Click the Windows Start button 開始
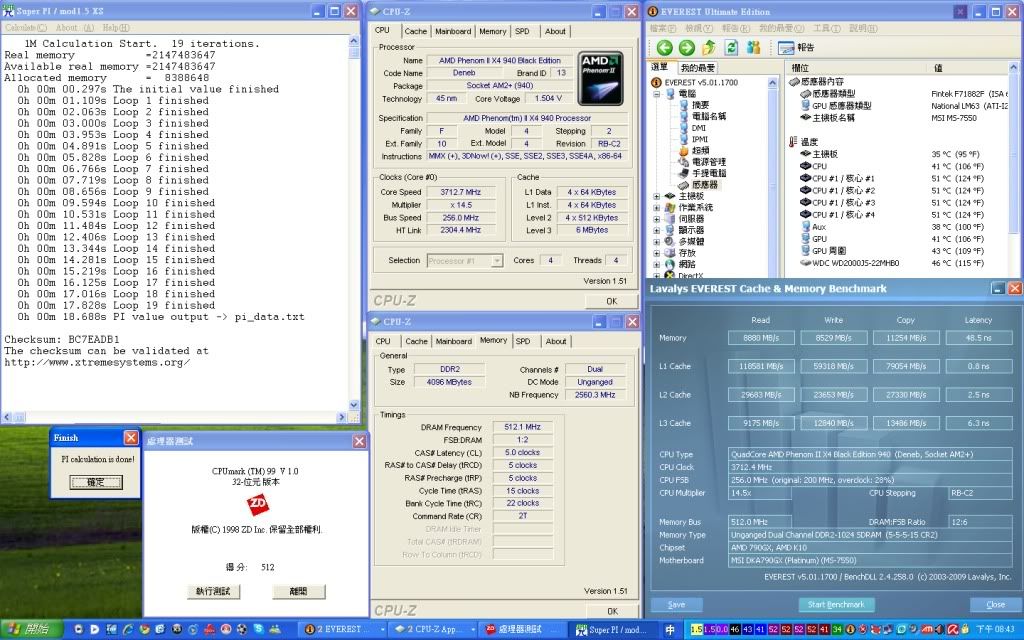Screen dimensions: 1024x640 click(31, 630)
